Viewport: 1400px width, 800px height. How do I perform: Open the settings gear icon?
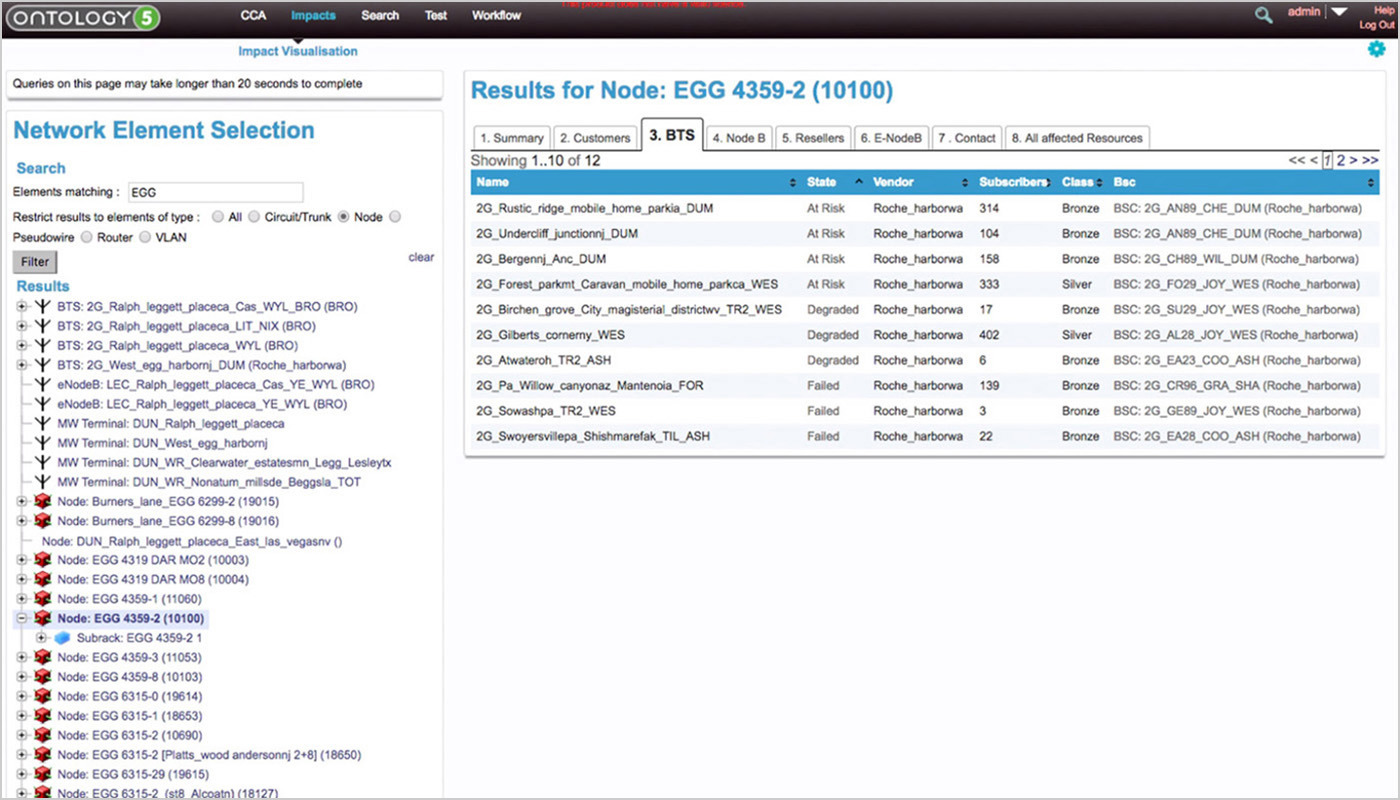(1376, 49)
